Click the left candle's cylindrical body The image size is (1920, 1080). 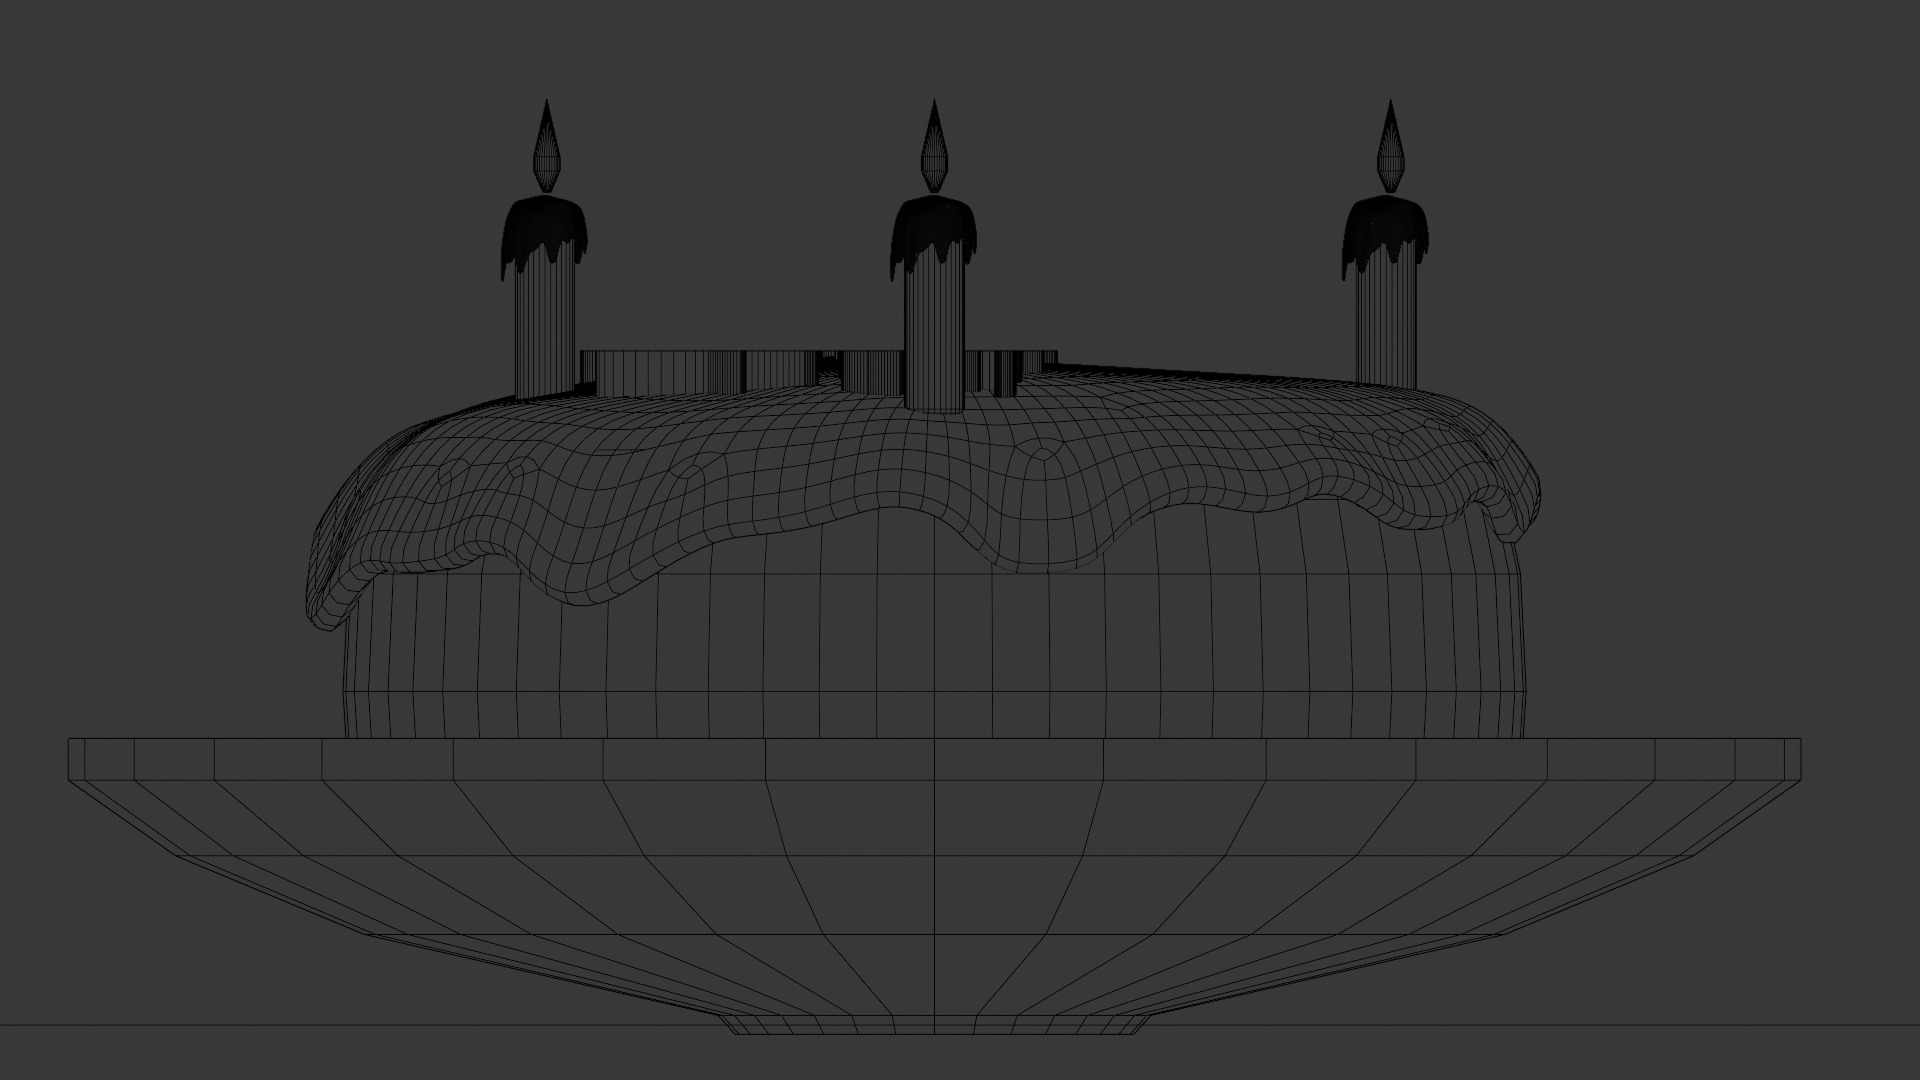coord(545,330)
